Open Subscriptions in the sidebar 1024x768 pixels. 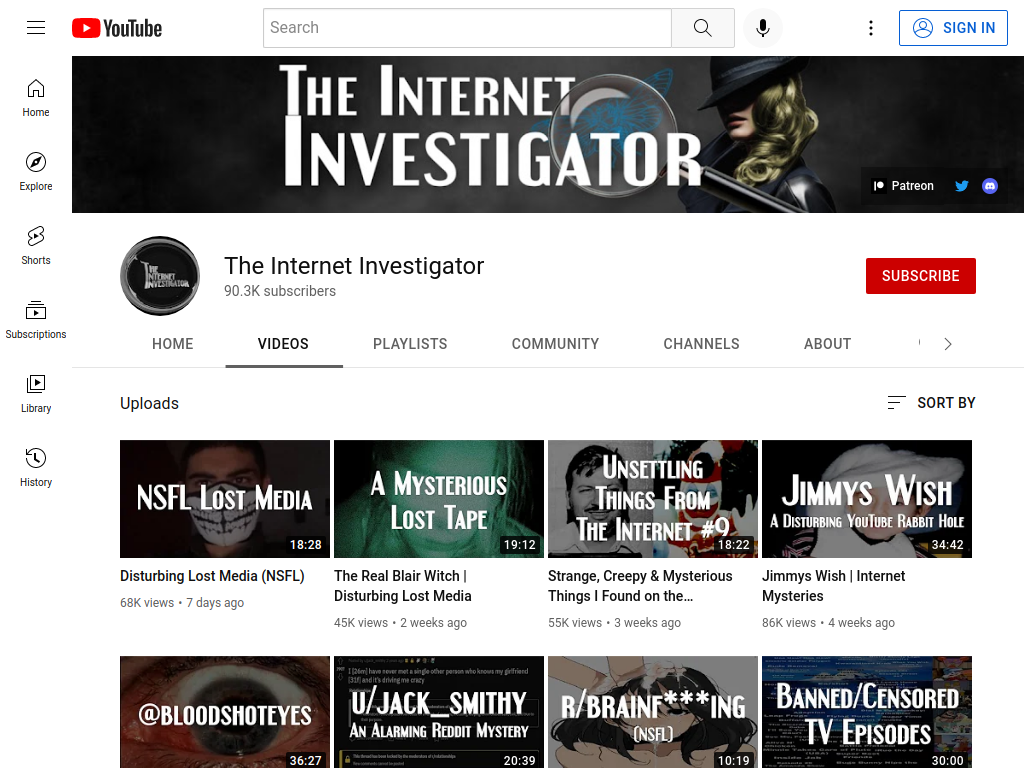point(36,319)
